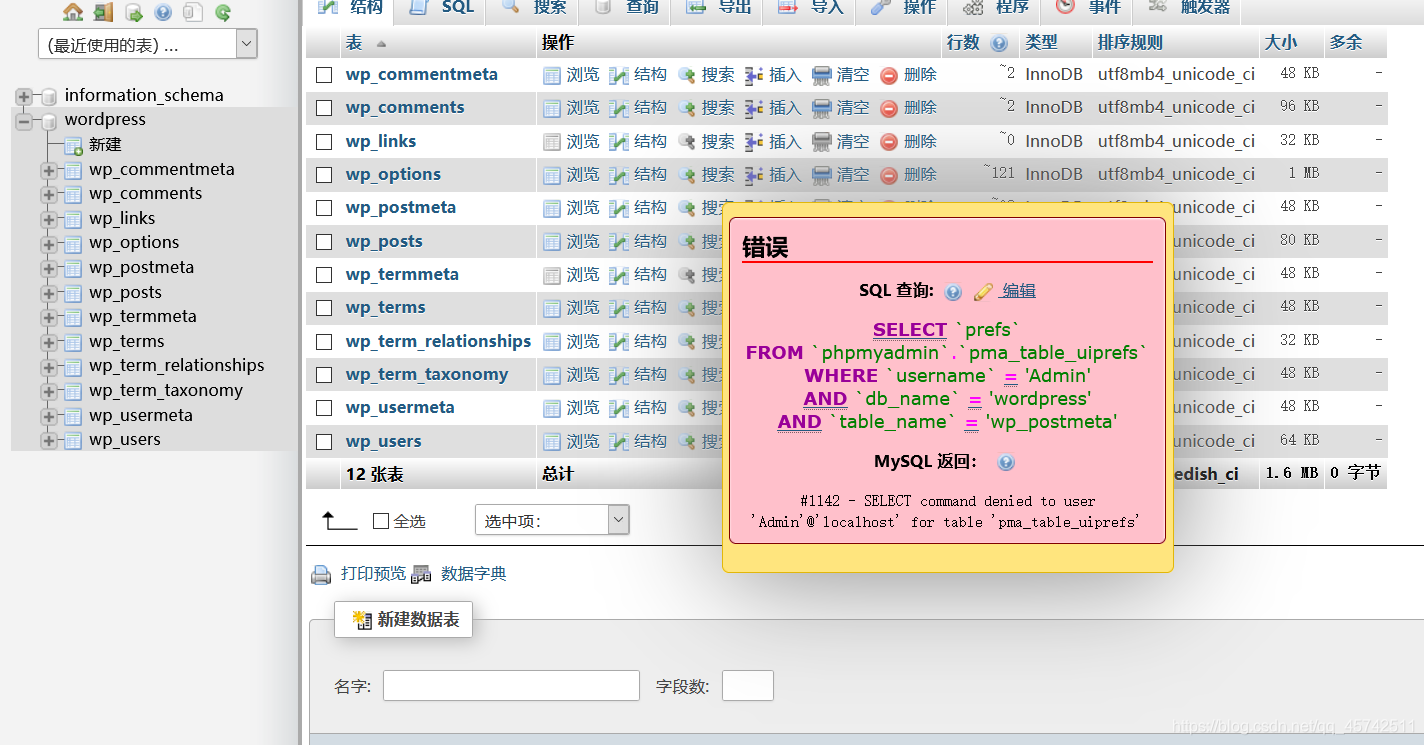Viewport: 1424px width, 745px height.
Task: Open wp_commentmeta table link in main list
Action: pos(421,74)
